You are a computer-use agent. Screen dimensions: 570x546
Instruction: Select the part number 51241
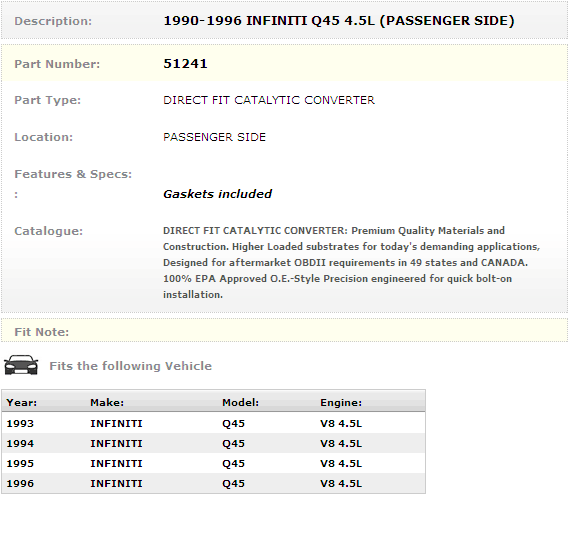click(x=185, y=64)
